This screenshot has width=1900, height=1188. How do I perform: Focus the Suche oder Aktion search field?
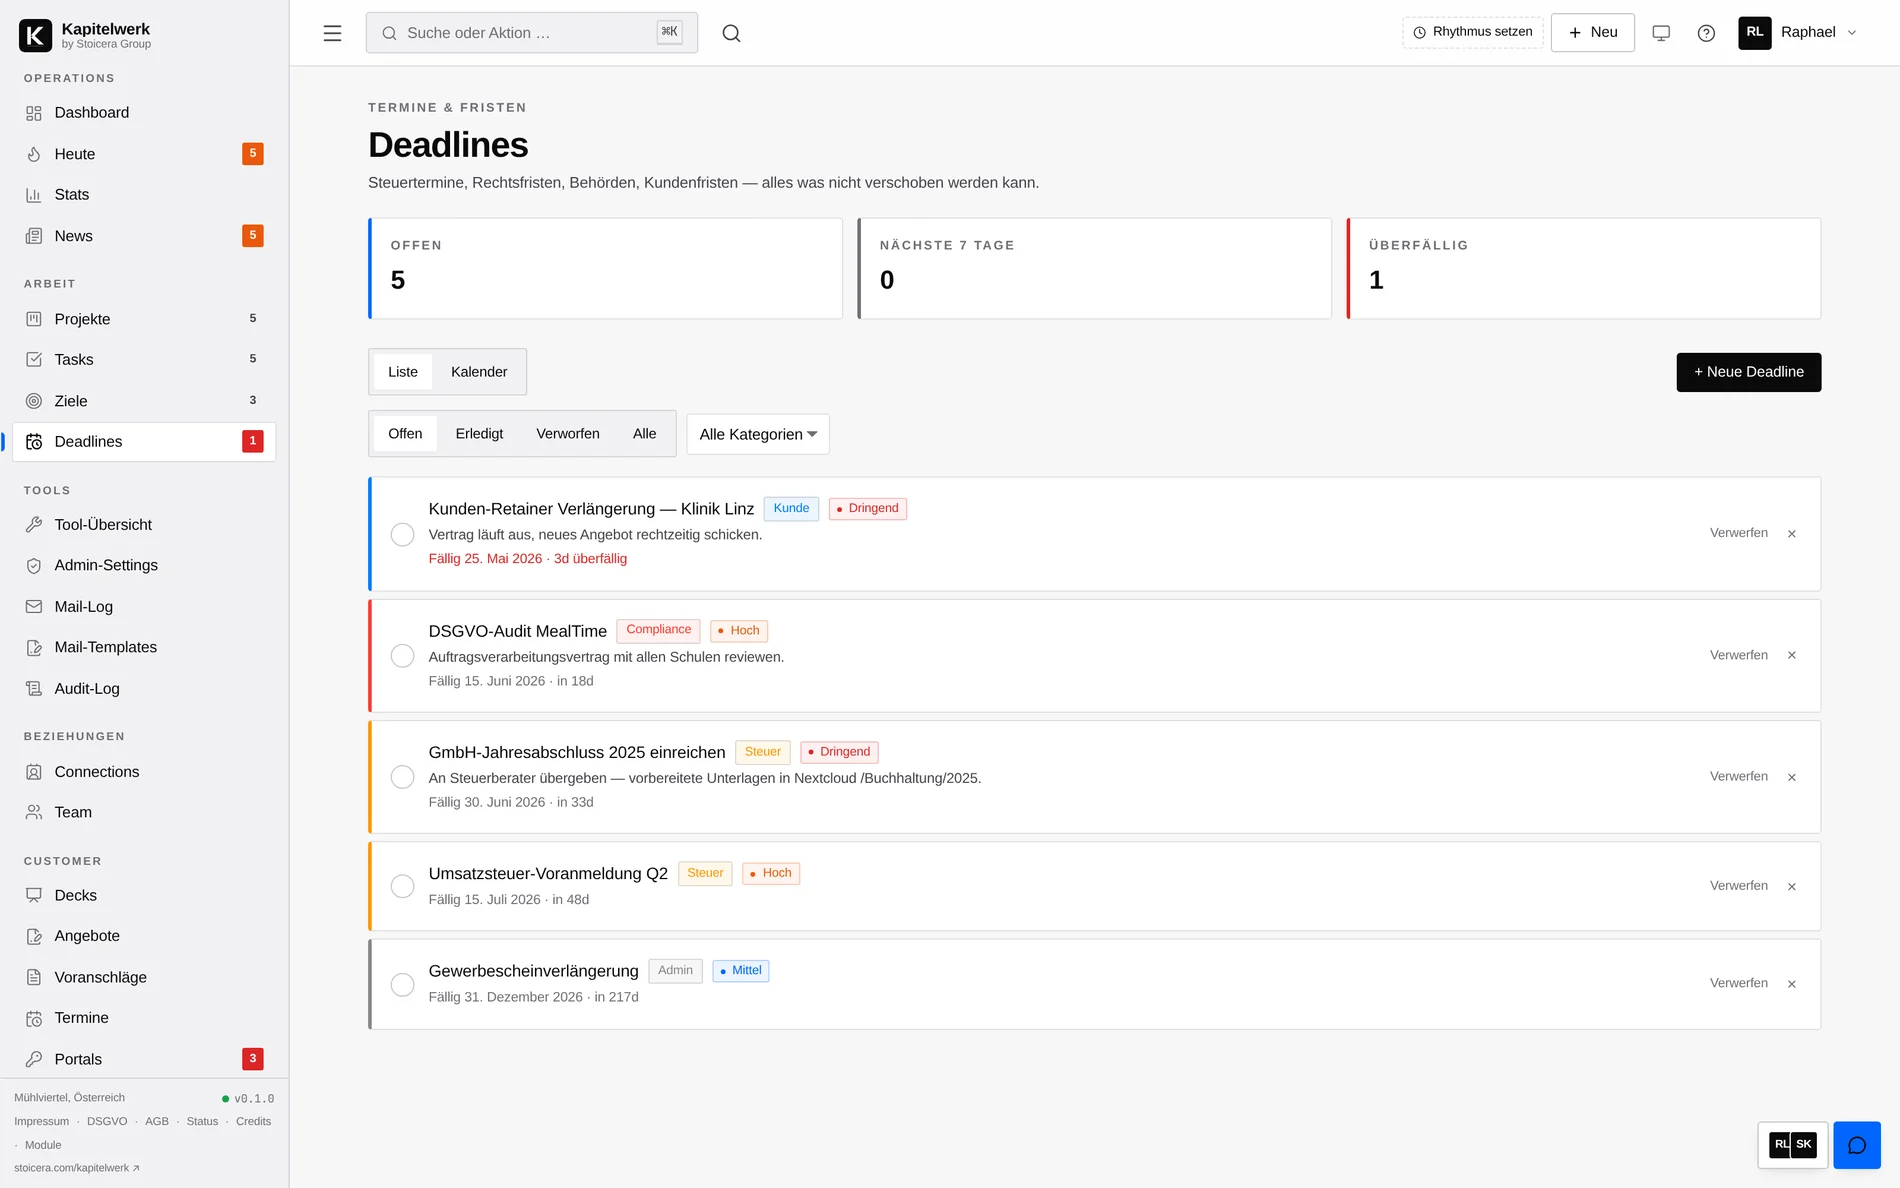pyautogui.click(x=531, y=33)
